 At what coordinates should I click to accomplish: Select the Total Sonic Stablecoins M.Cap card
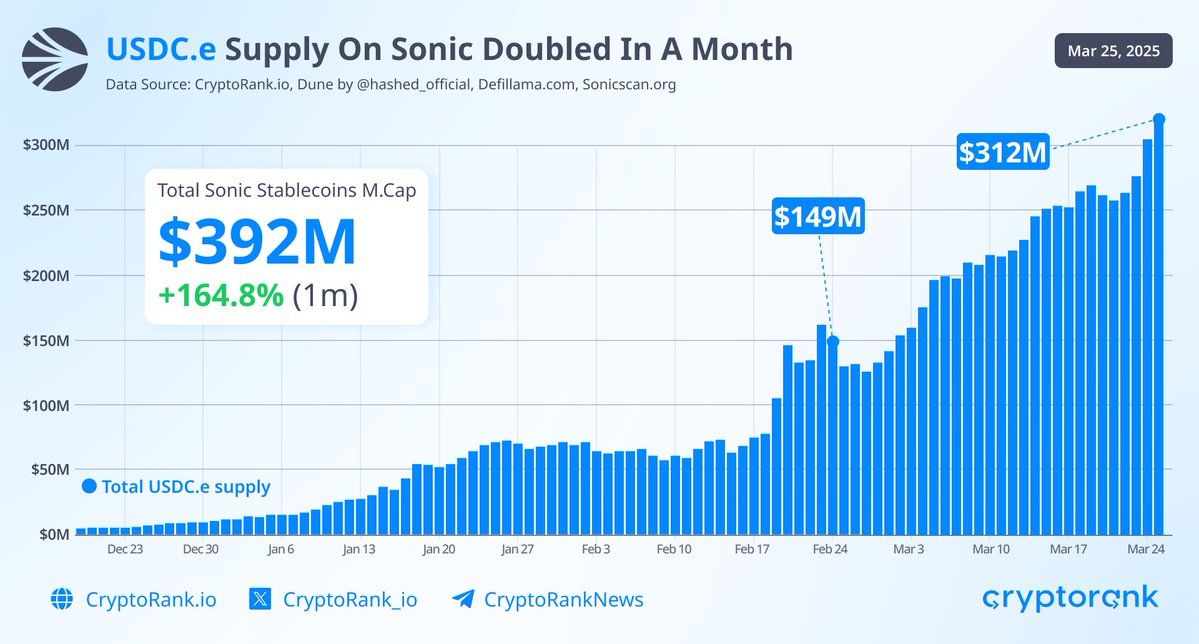[287, 246]
